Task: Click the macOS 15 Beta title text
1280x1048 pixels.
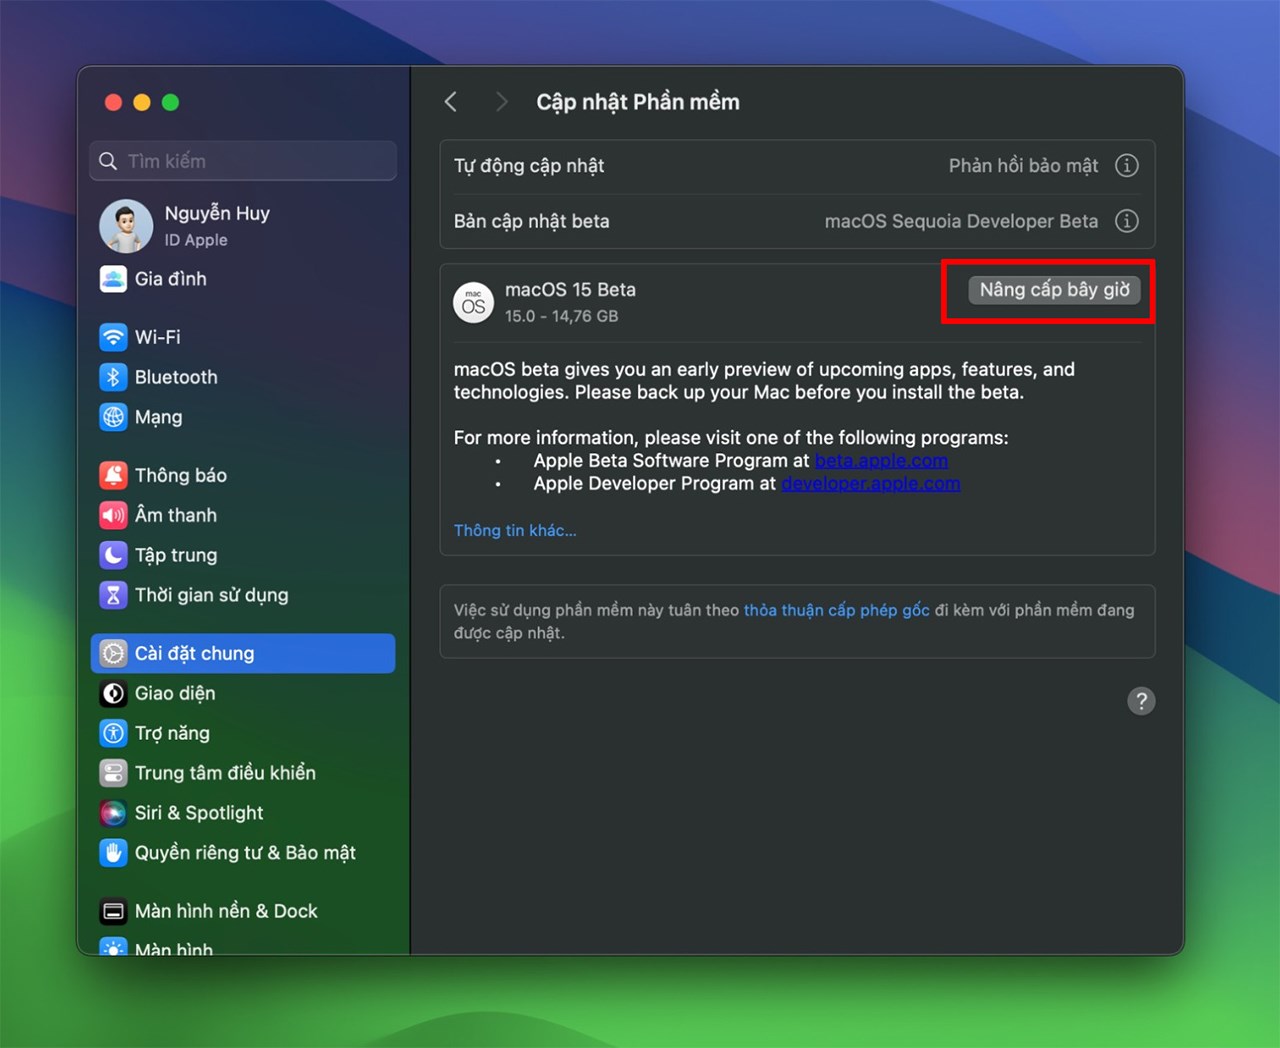Action: (x=570, y=289)
